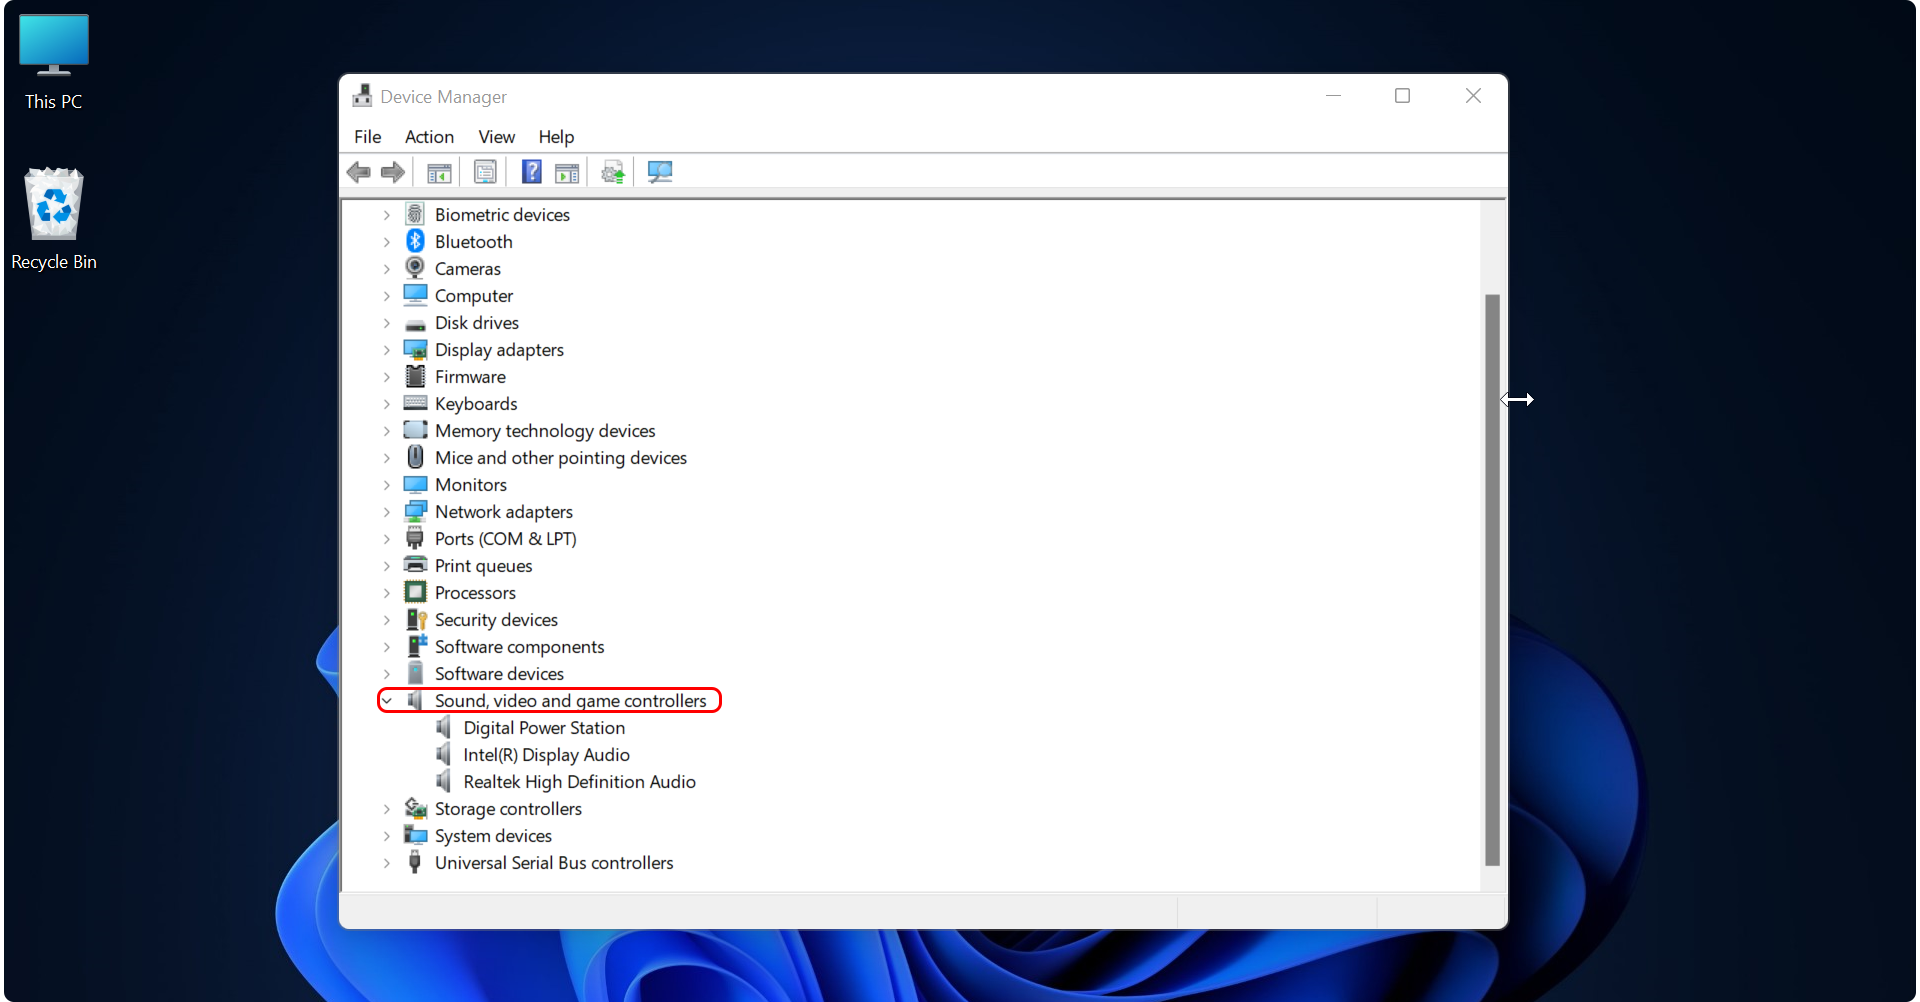Expand the Memory technology devices node
This screenshot has height=1002, width=1920.
tap(387, 431)
